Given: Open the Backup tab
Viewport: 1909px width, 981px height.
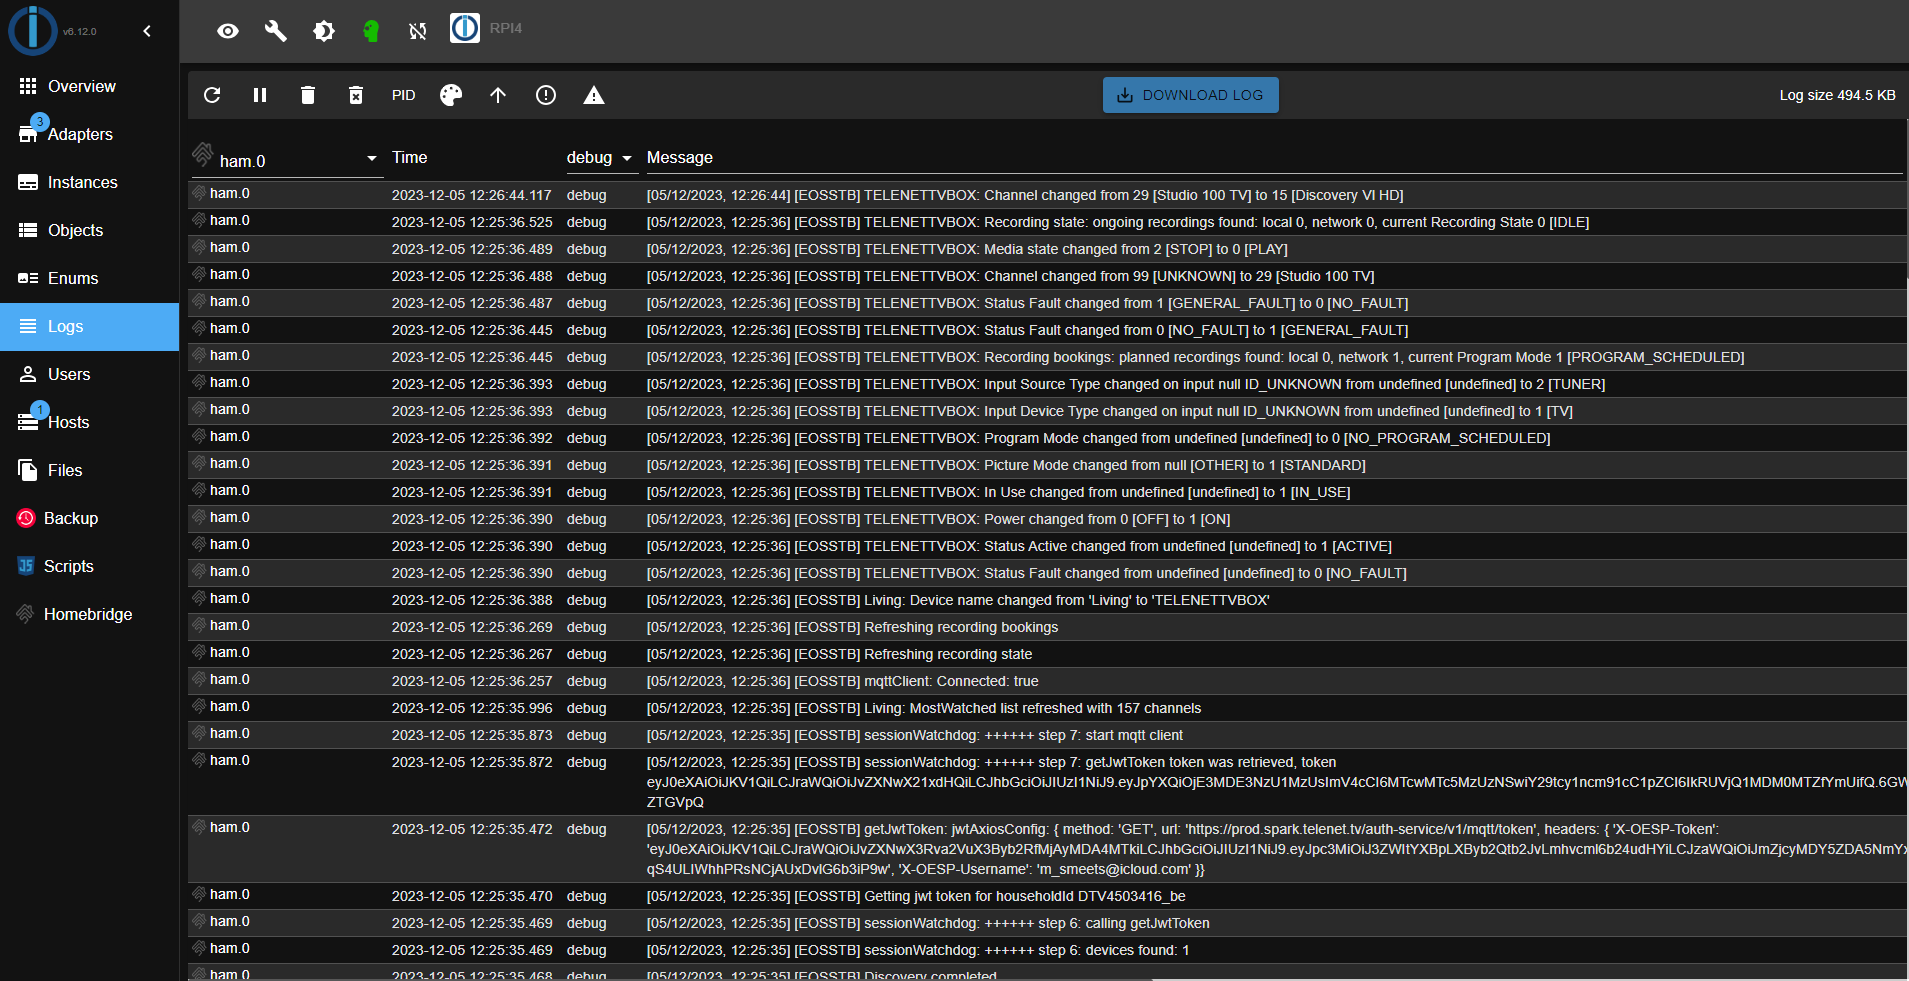Looking at the screenshot, I should (x=89, y=518).
